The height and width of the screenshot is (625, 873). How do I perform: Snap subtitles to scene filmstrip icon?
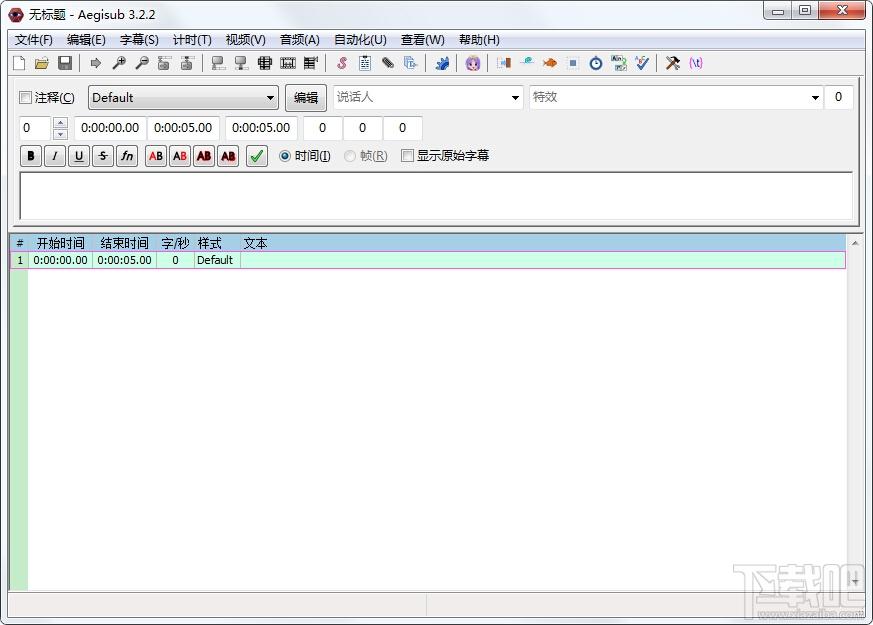point(288,63)
